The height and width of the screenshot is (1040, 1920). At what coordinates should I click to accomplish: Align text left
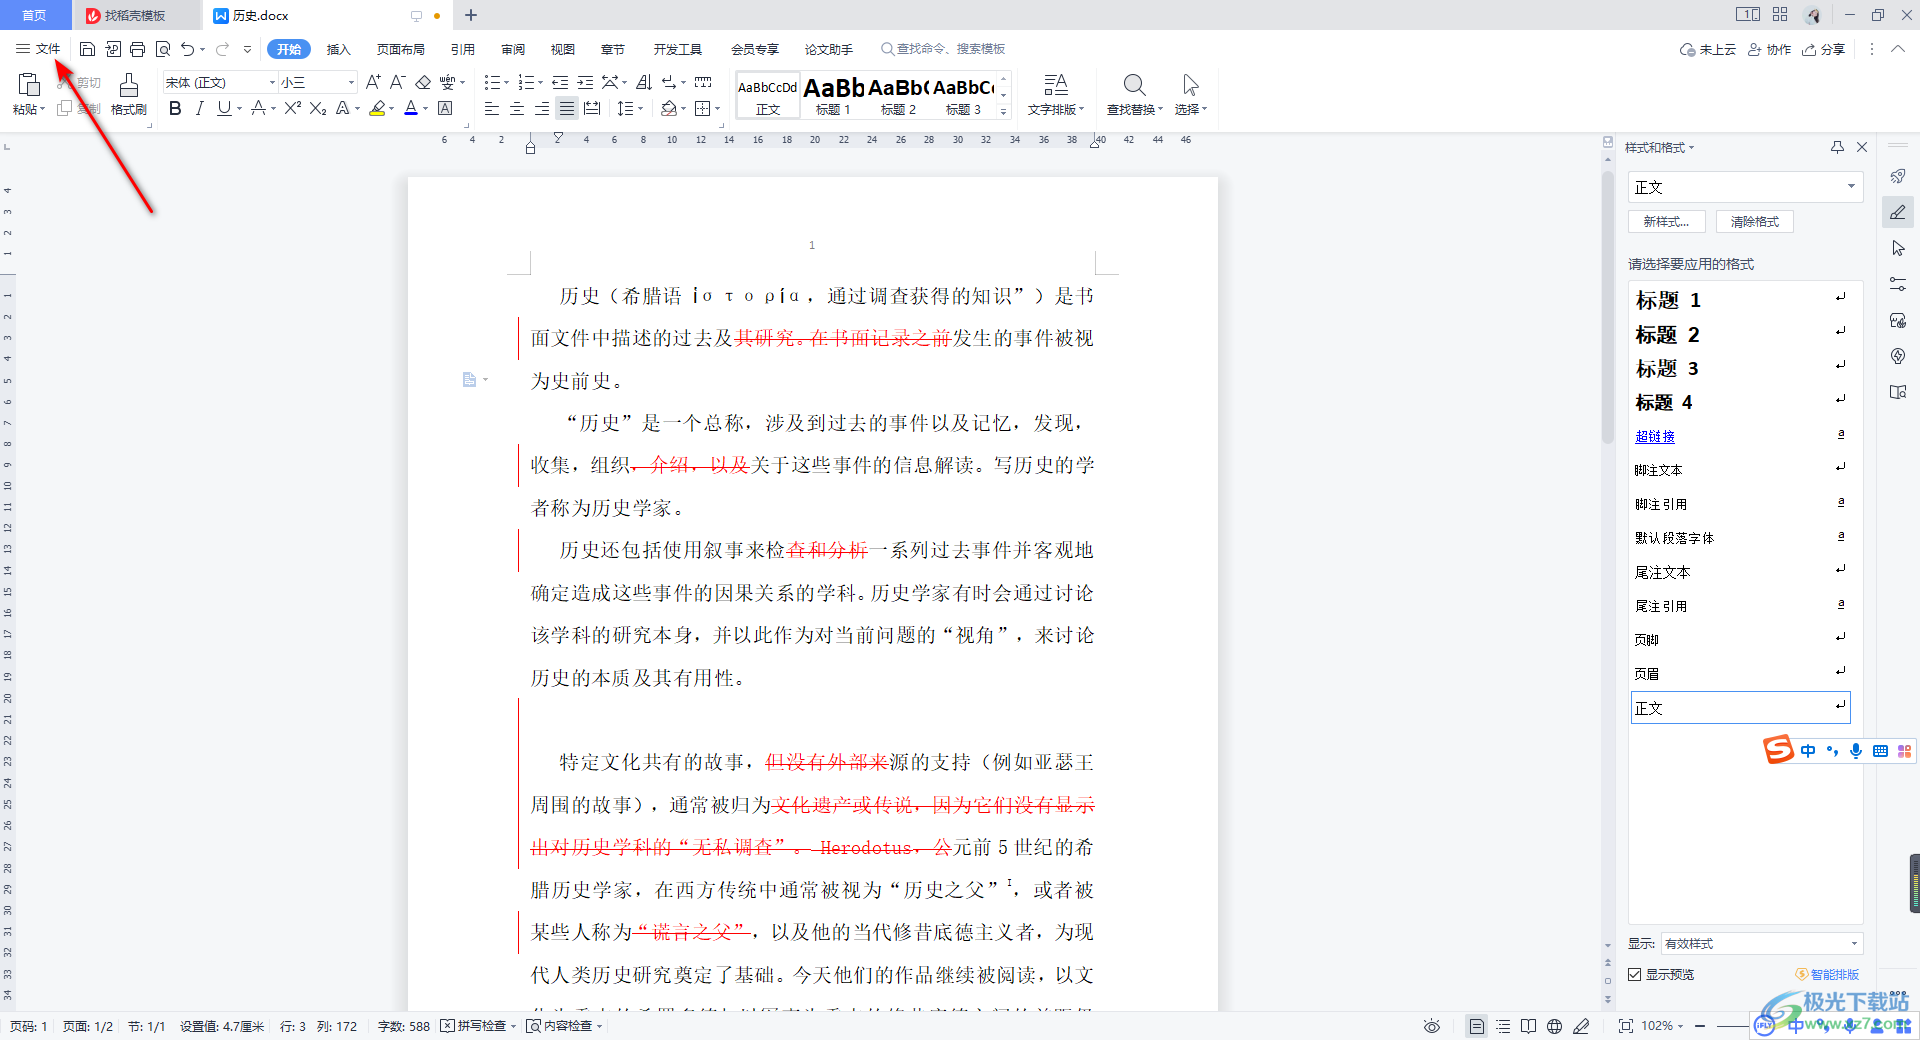(x=492, y=108)
